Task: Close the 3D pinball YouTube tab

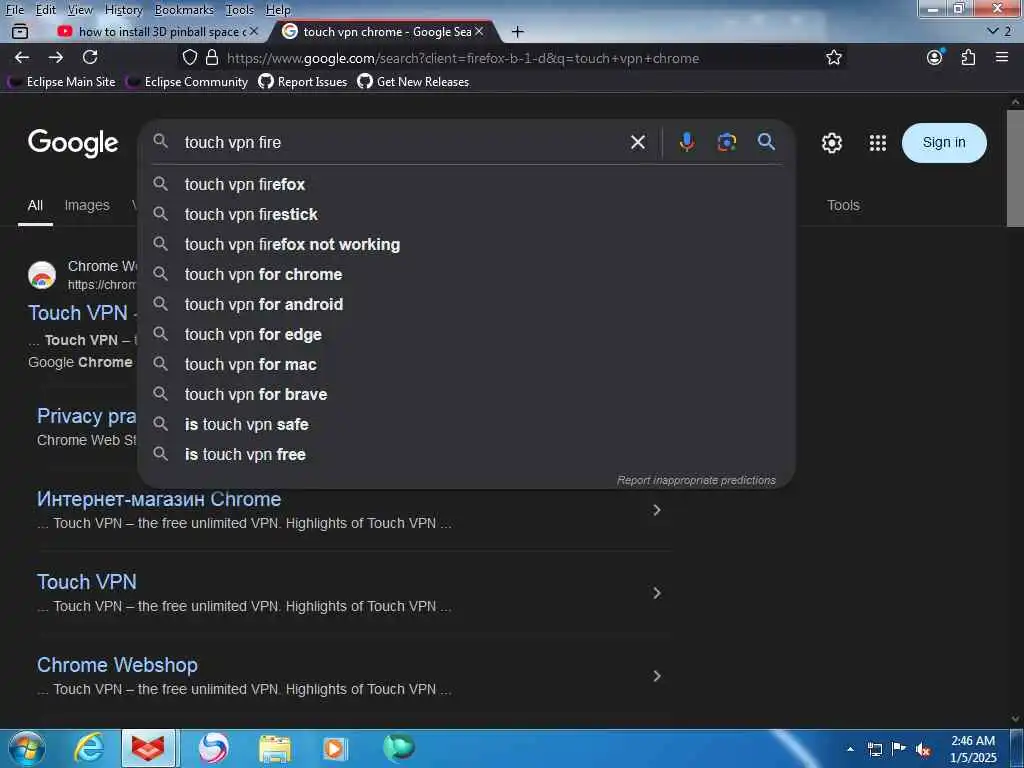Action: click(254, 31)
